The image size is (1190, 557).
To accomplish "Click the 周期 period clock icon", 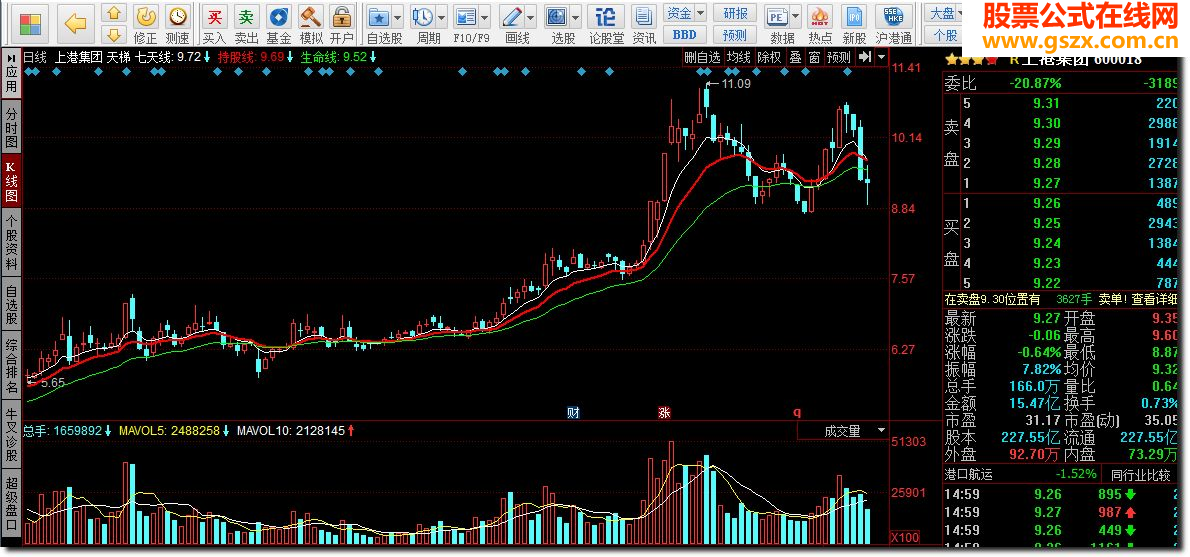I will (423, 16).
